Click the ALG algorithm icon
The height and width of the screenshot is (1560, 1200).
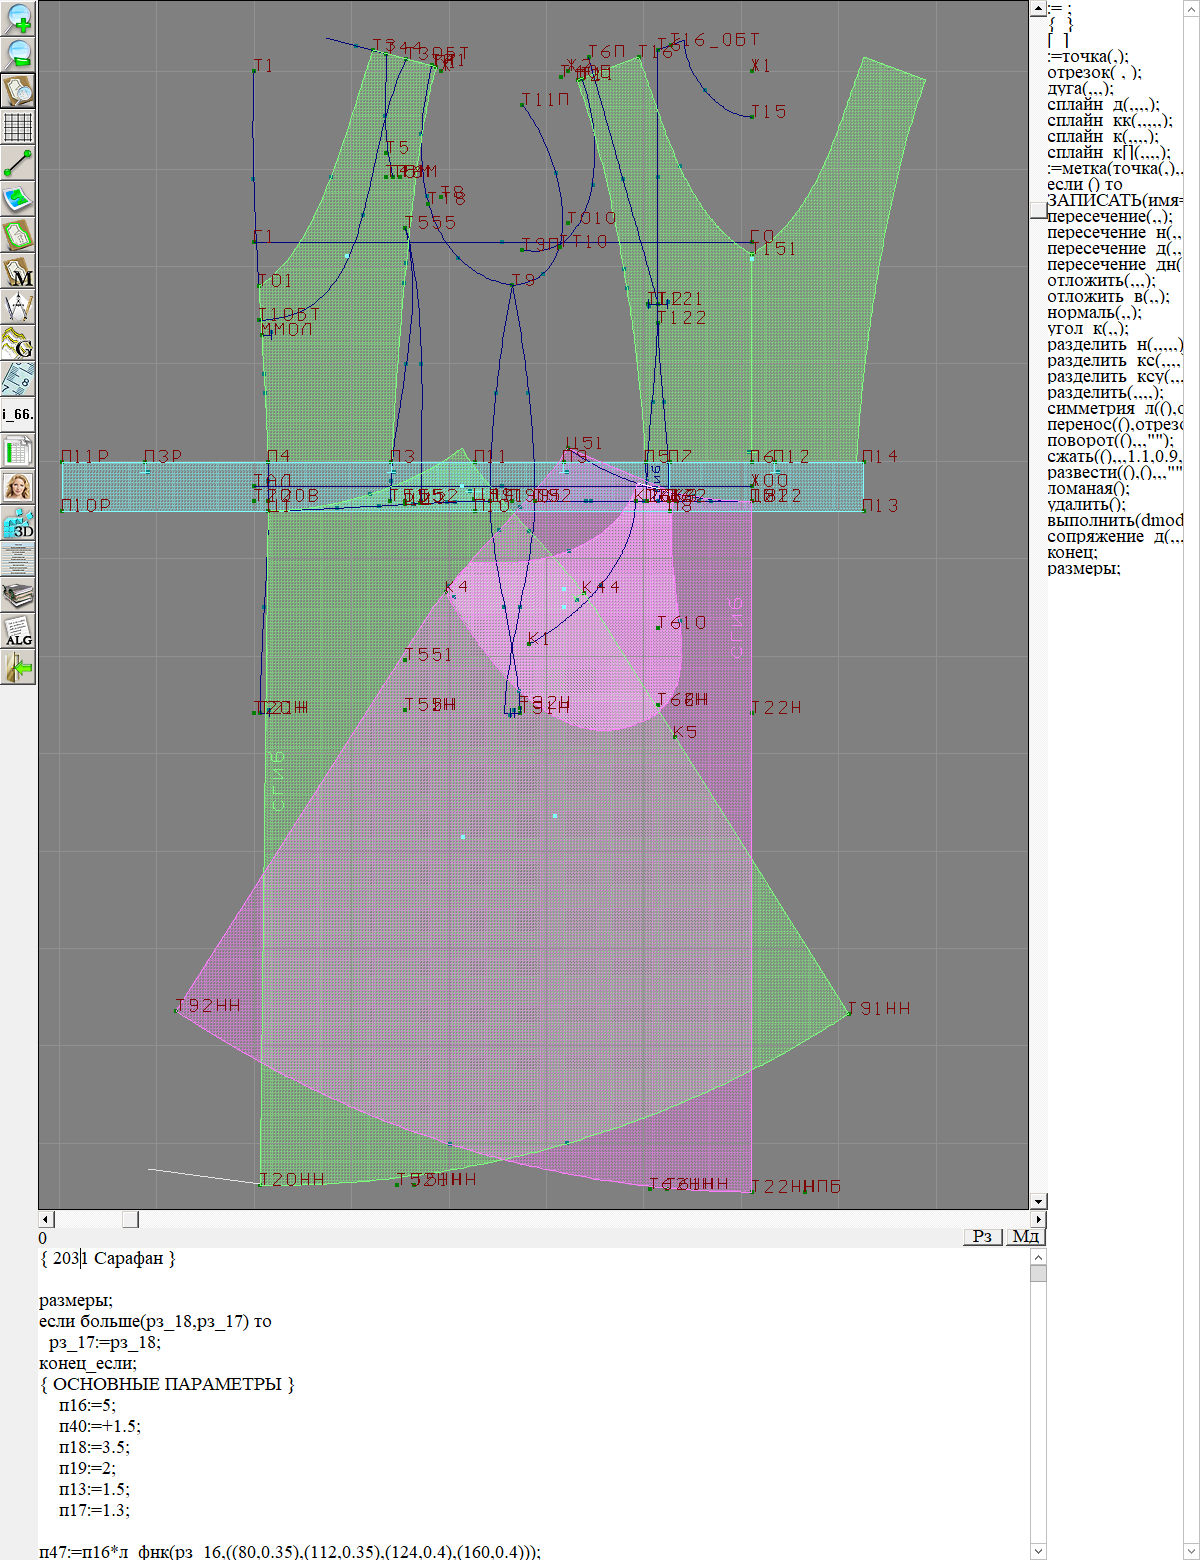pyautogui.click(x=18, y=631)
